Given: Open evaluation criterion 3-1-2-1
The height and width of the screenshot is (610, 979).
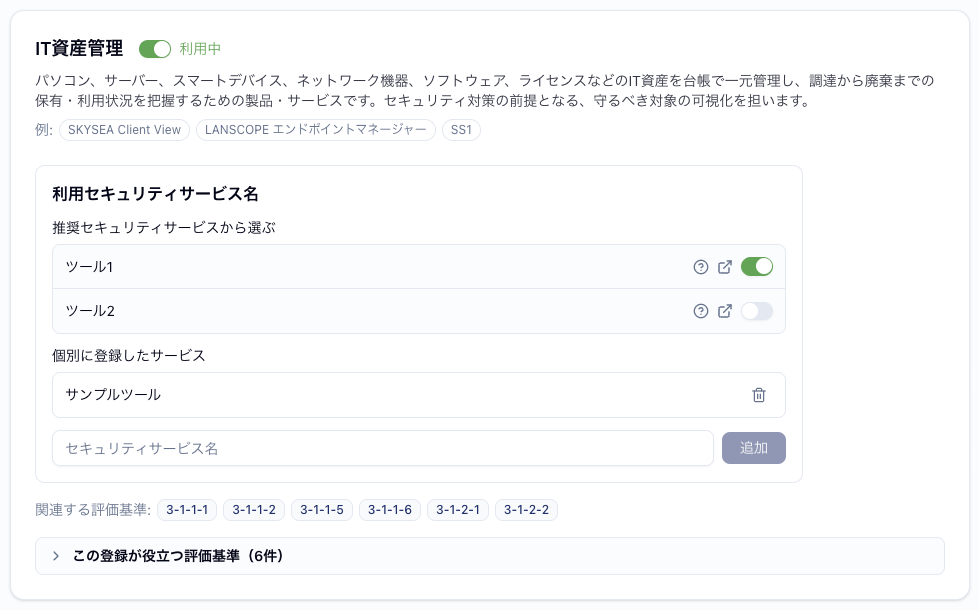Looking at the screenshot, I should (x=458, y=509).
